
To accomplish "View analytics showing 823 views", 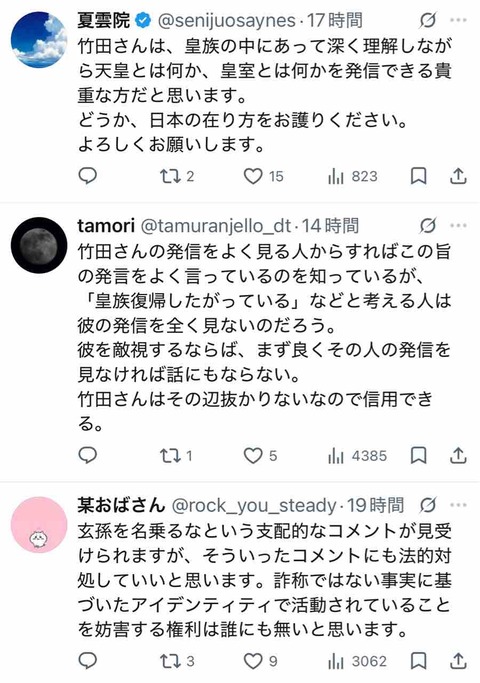I will pyautogui.click(x=352, y=176).
